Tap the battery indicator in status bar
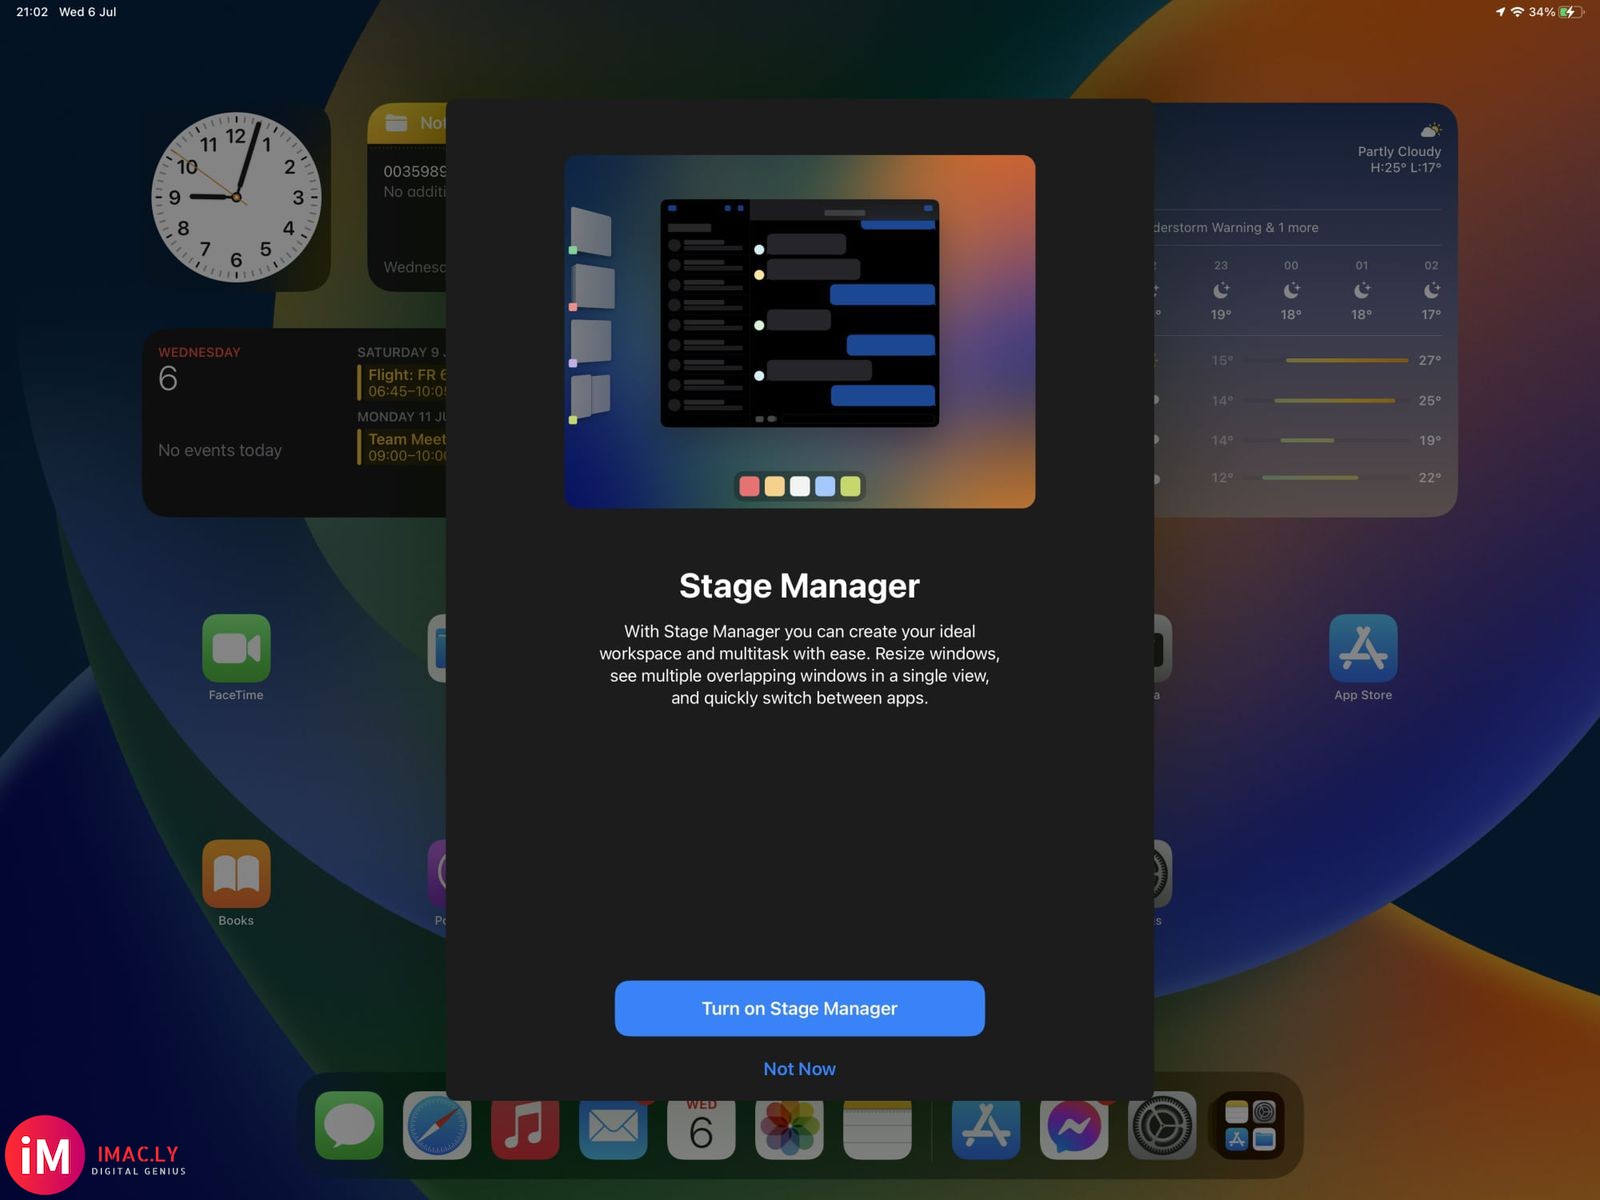This screenshot has height=1200, width=1600. coord(1571,12)
